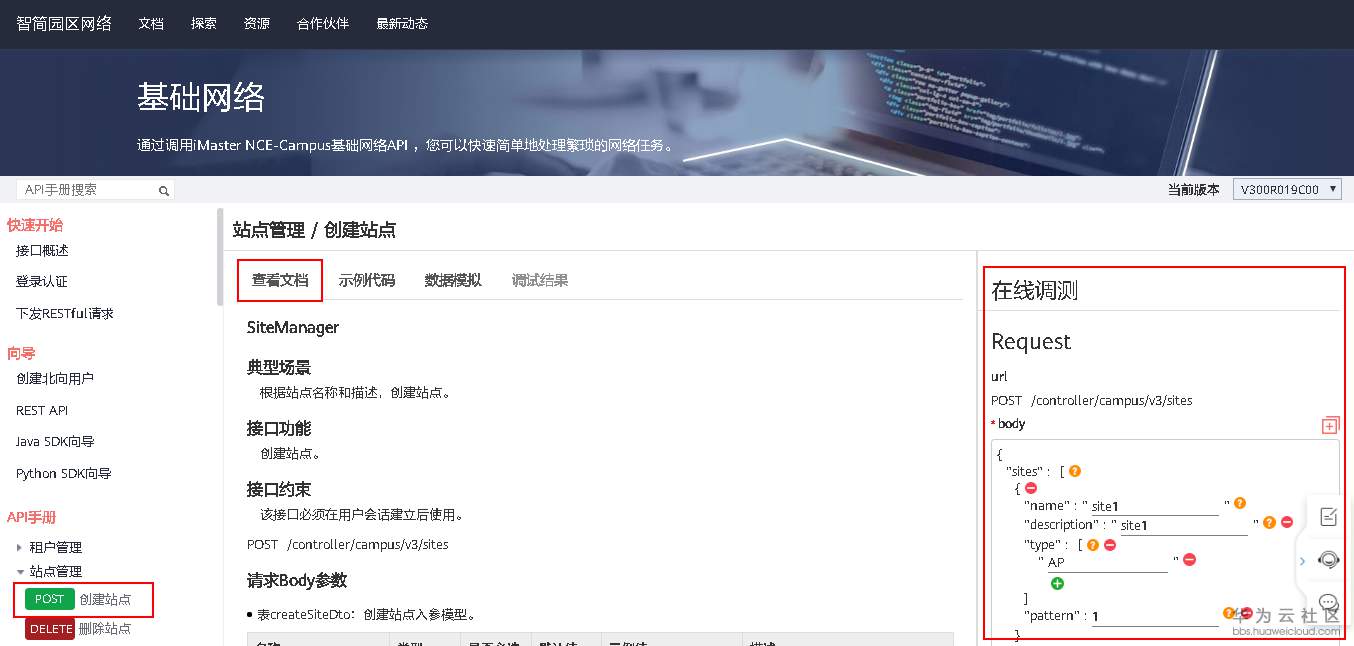Open the 探索 menu in the top navigation
The width and height of the screenshot is (1354, 646).
(204, 23)
